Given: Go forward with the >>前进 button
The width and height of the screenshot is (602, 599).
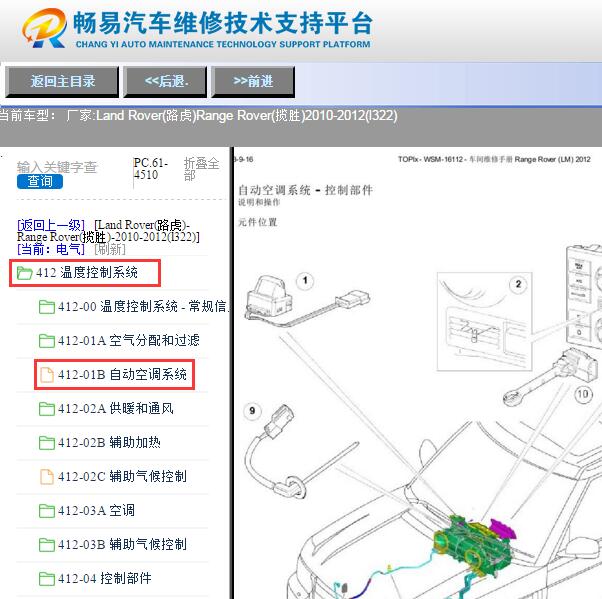Looking at the screenshot, I should point(253,81).
